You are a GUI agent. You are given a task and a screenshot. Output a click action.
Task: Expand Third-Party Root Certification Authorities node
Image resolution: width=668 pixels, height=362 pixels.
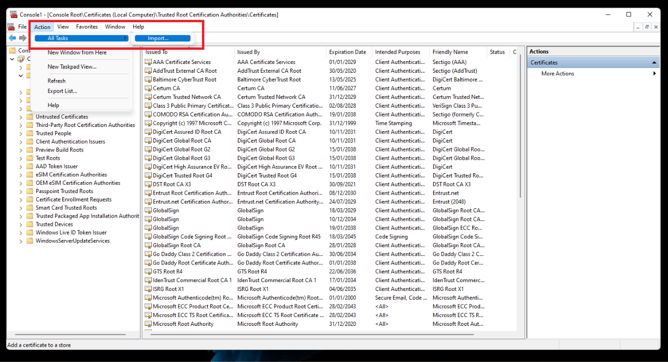20,125
